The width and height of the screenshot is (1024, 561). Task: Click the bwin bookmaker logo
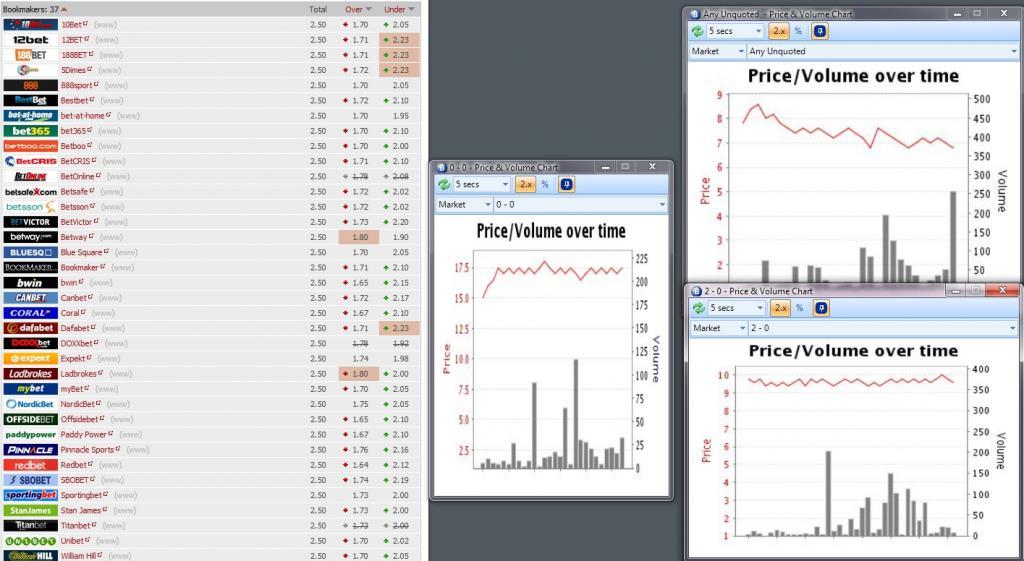[x=31, y=283]
